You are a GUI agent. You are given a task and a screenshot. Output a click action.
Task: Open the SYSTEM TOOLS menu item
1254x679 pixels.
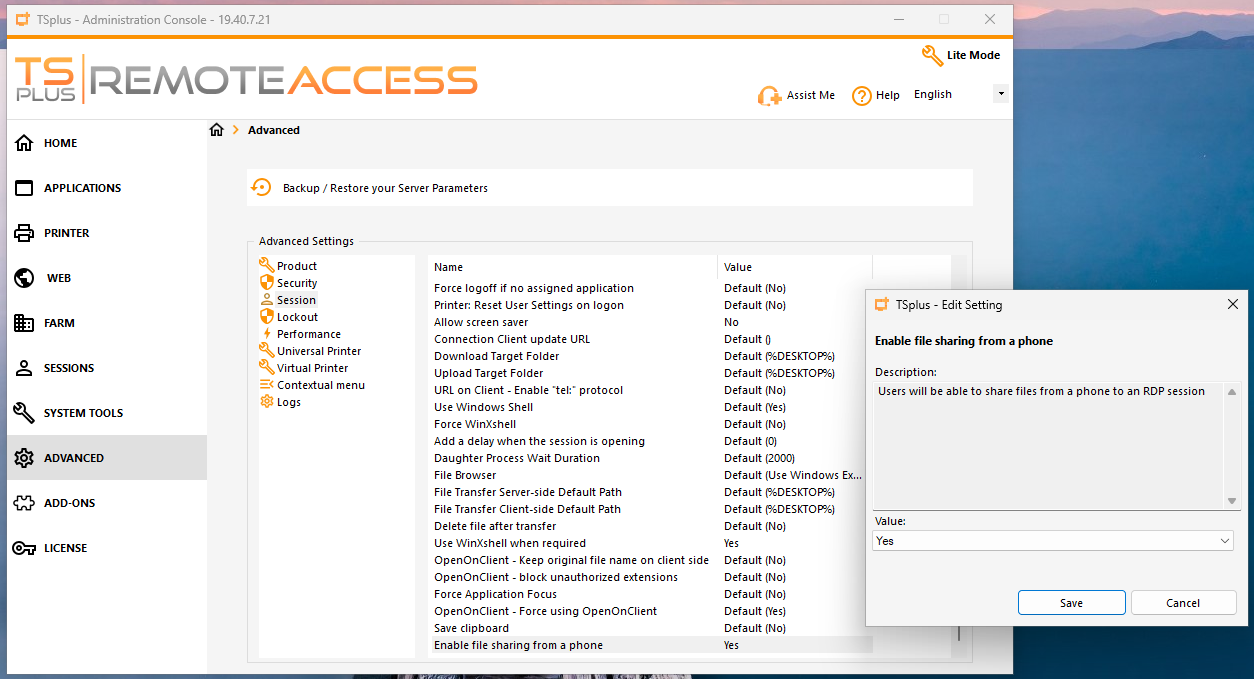click(107, 413)
